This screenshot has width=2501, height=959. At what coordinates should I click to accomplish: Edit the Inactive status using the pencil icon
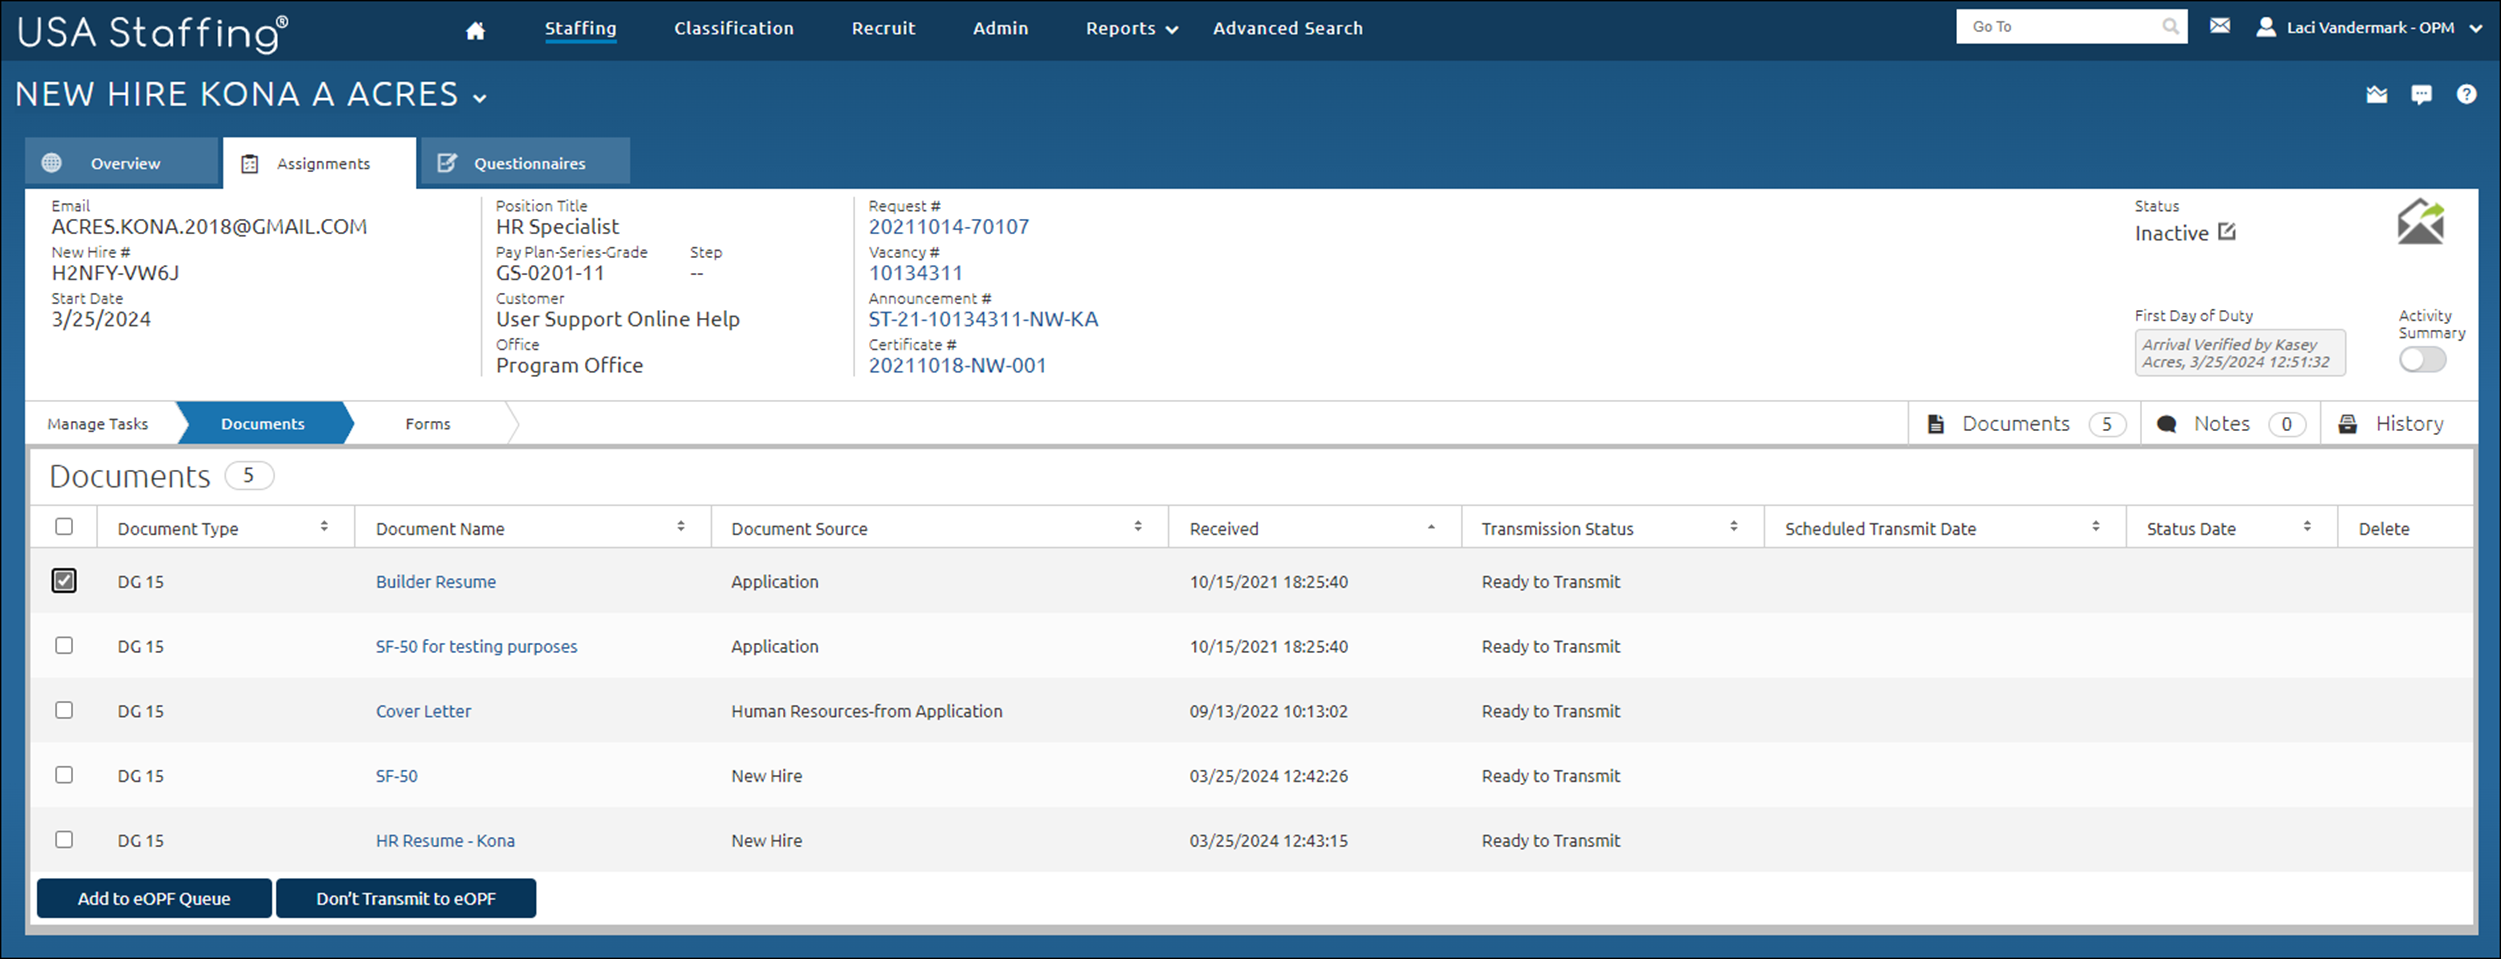[2228, 231]
